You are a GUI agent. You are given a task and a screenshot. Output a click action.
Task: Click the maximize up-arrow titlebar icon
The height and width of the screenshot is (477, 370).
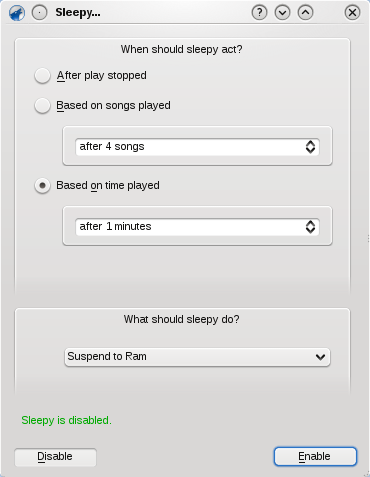305,13
